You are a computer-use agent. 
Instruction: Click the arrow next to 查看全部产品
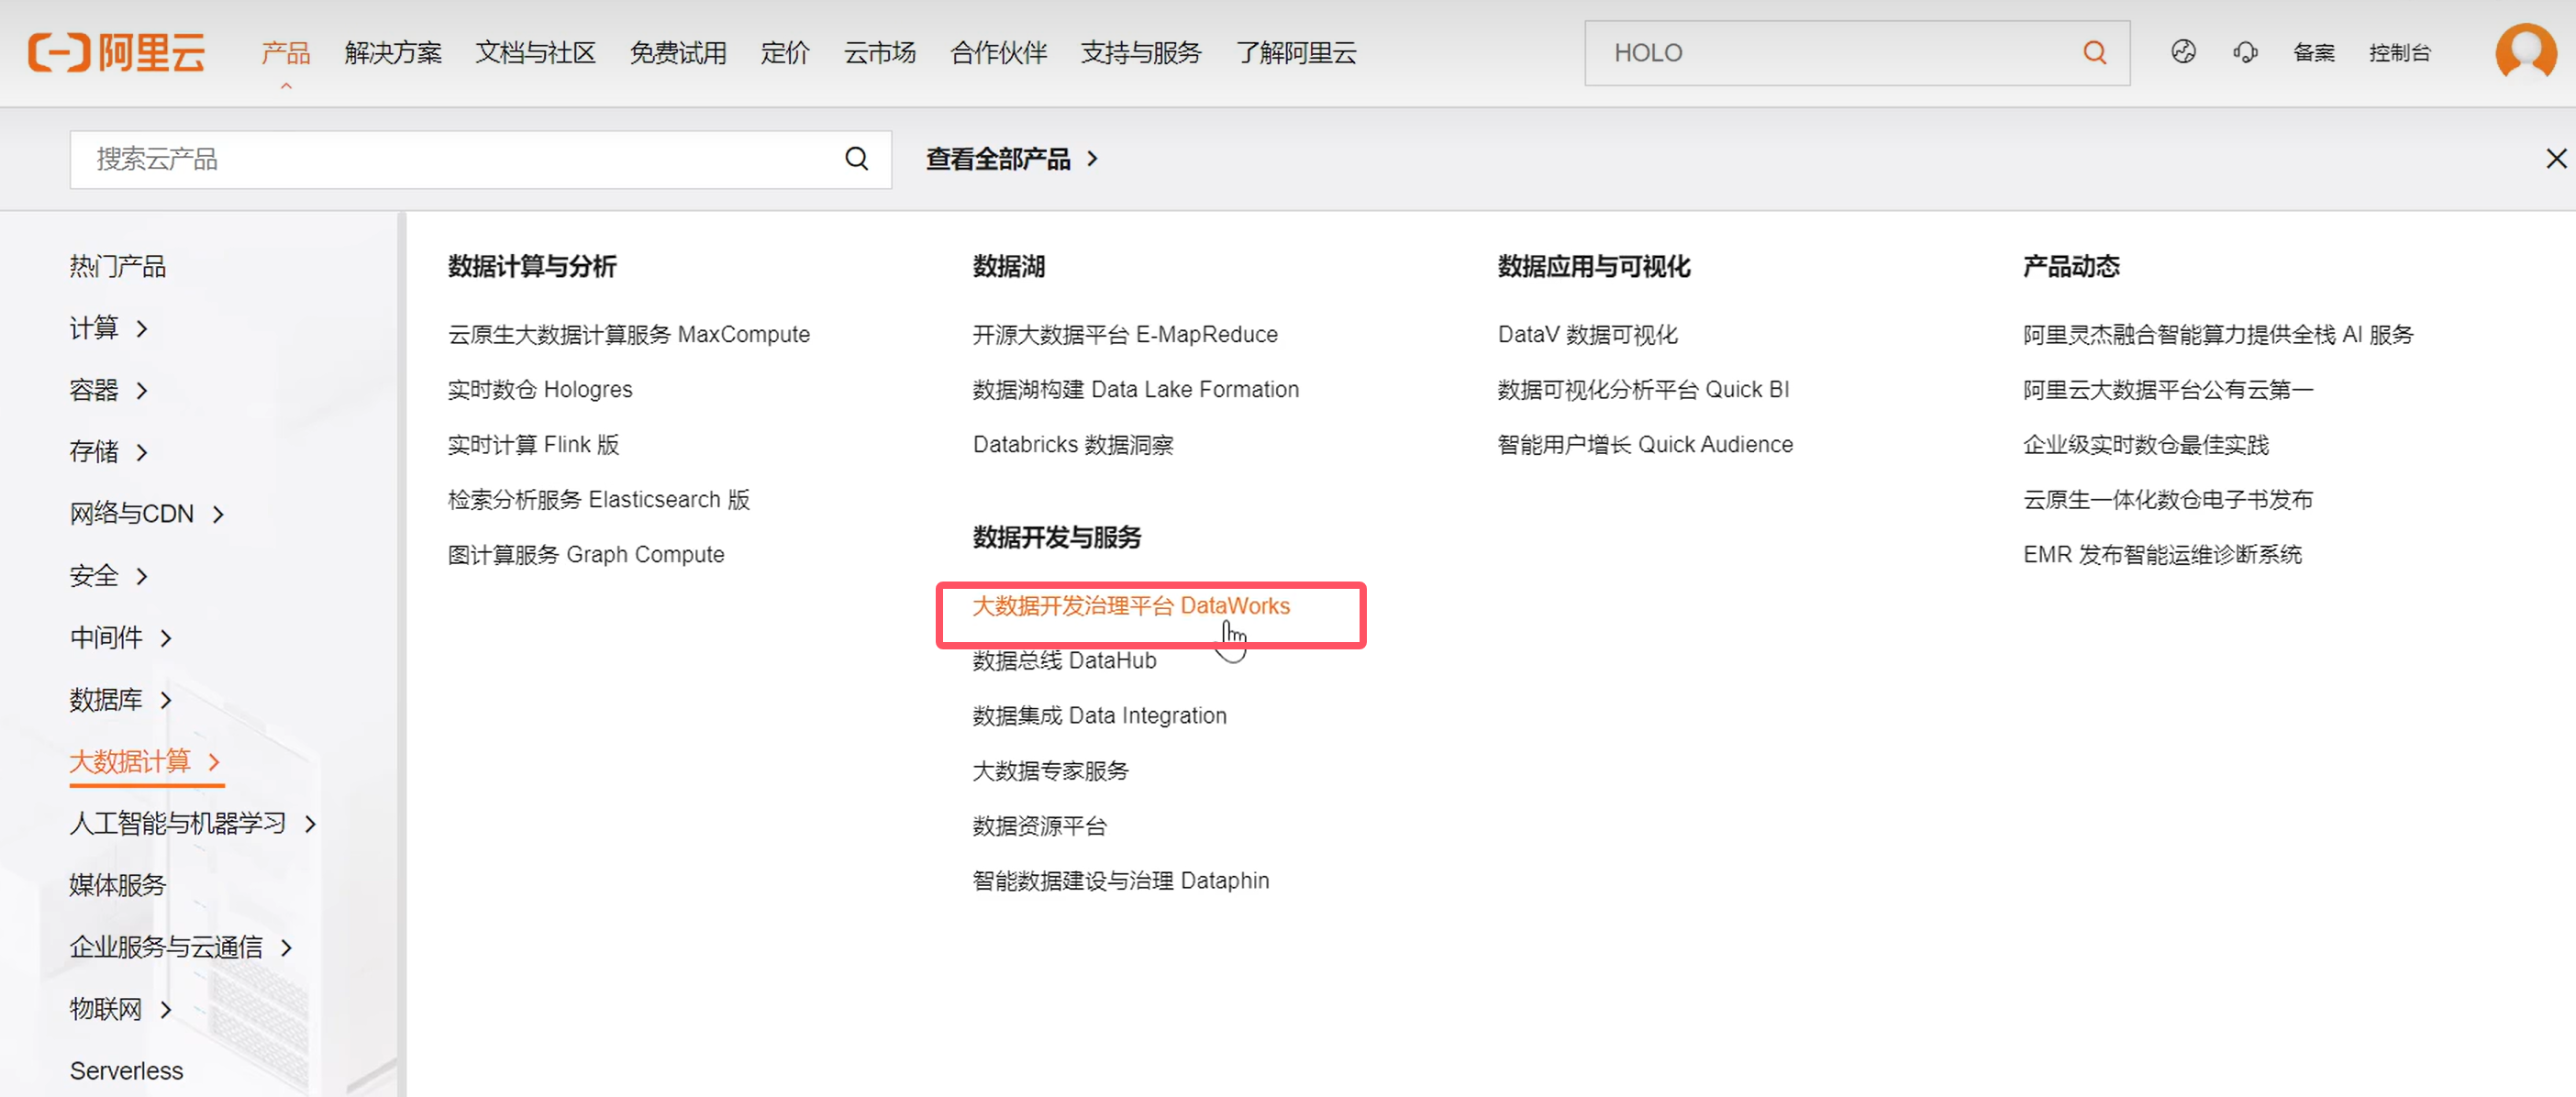(x=1093, y=158)
